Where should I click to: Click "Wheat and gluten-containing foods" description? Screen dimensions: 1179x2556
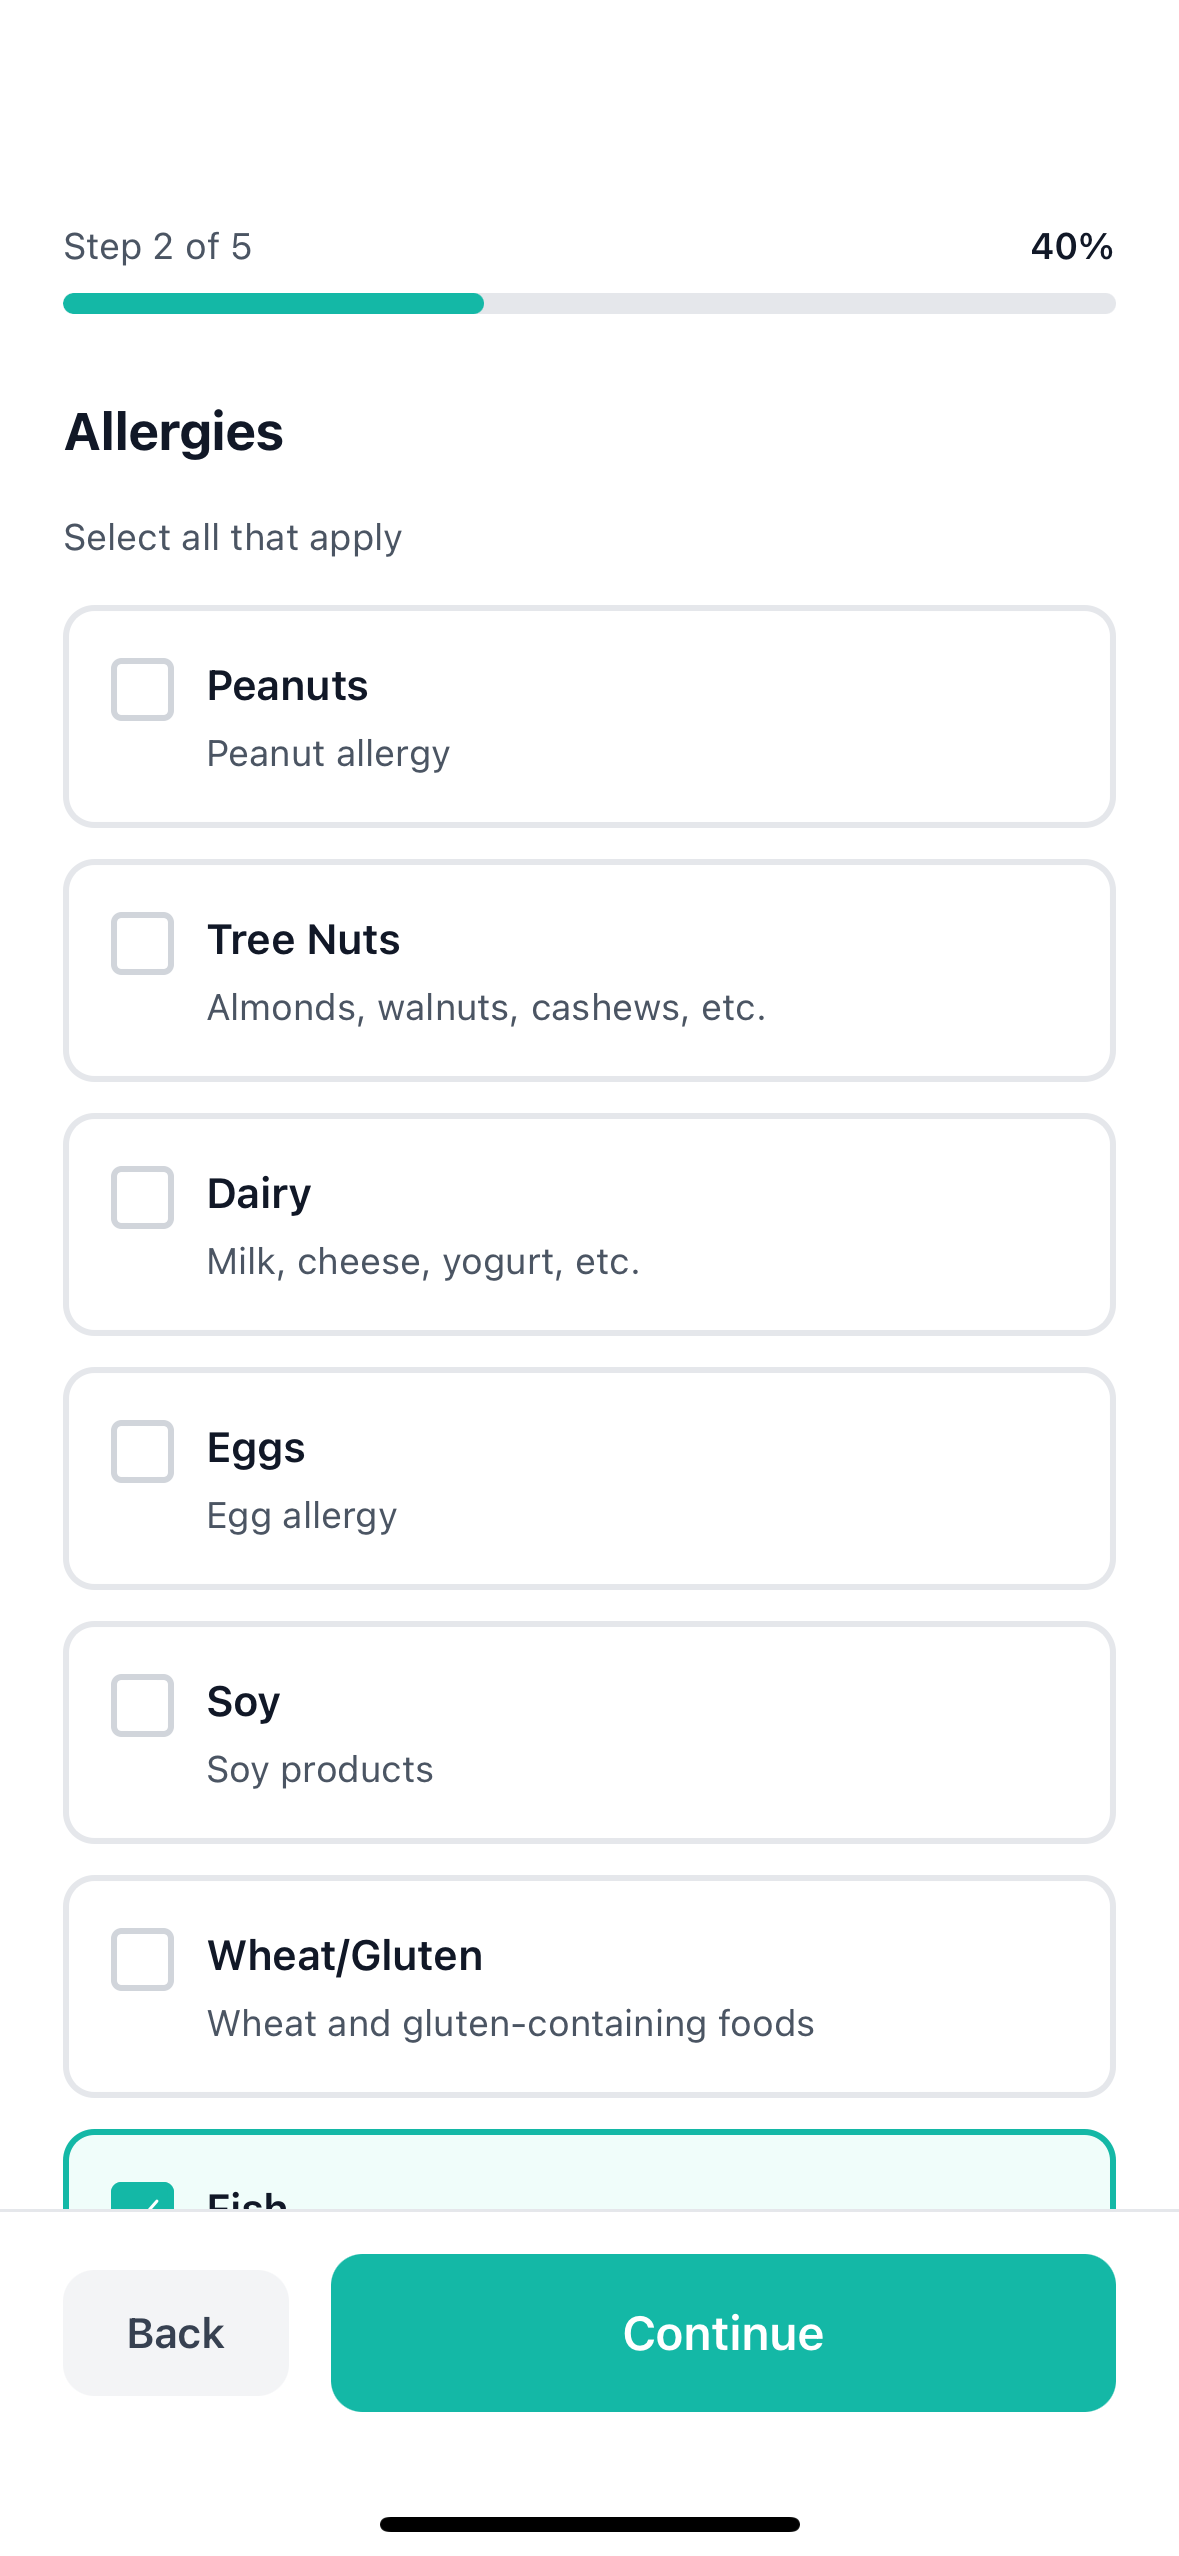[510, 2024]
